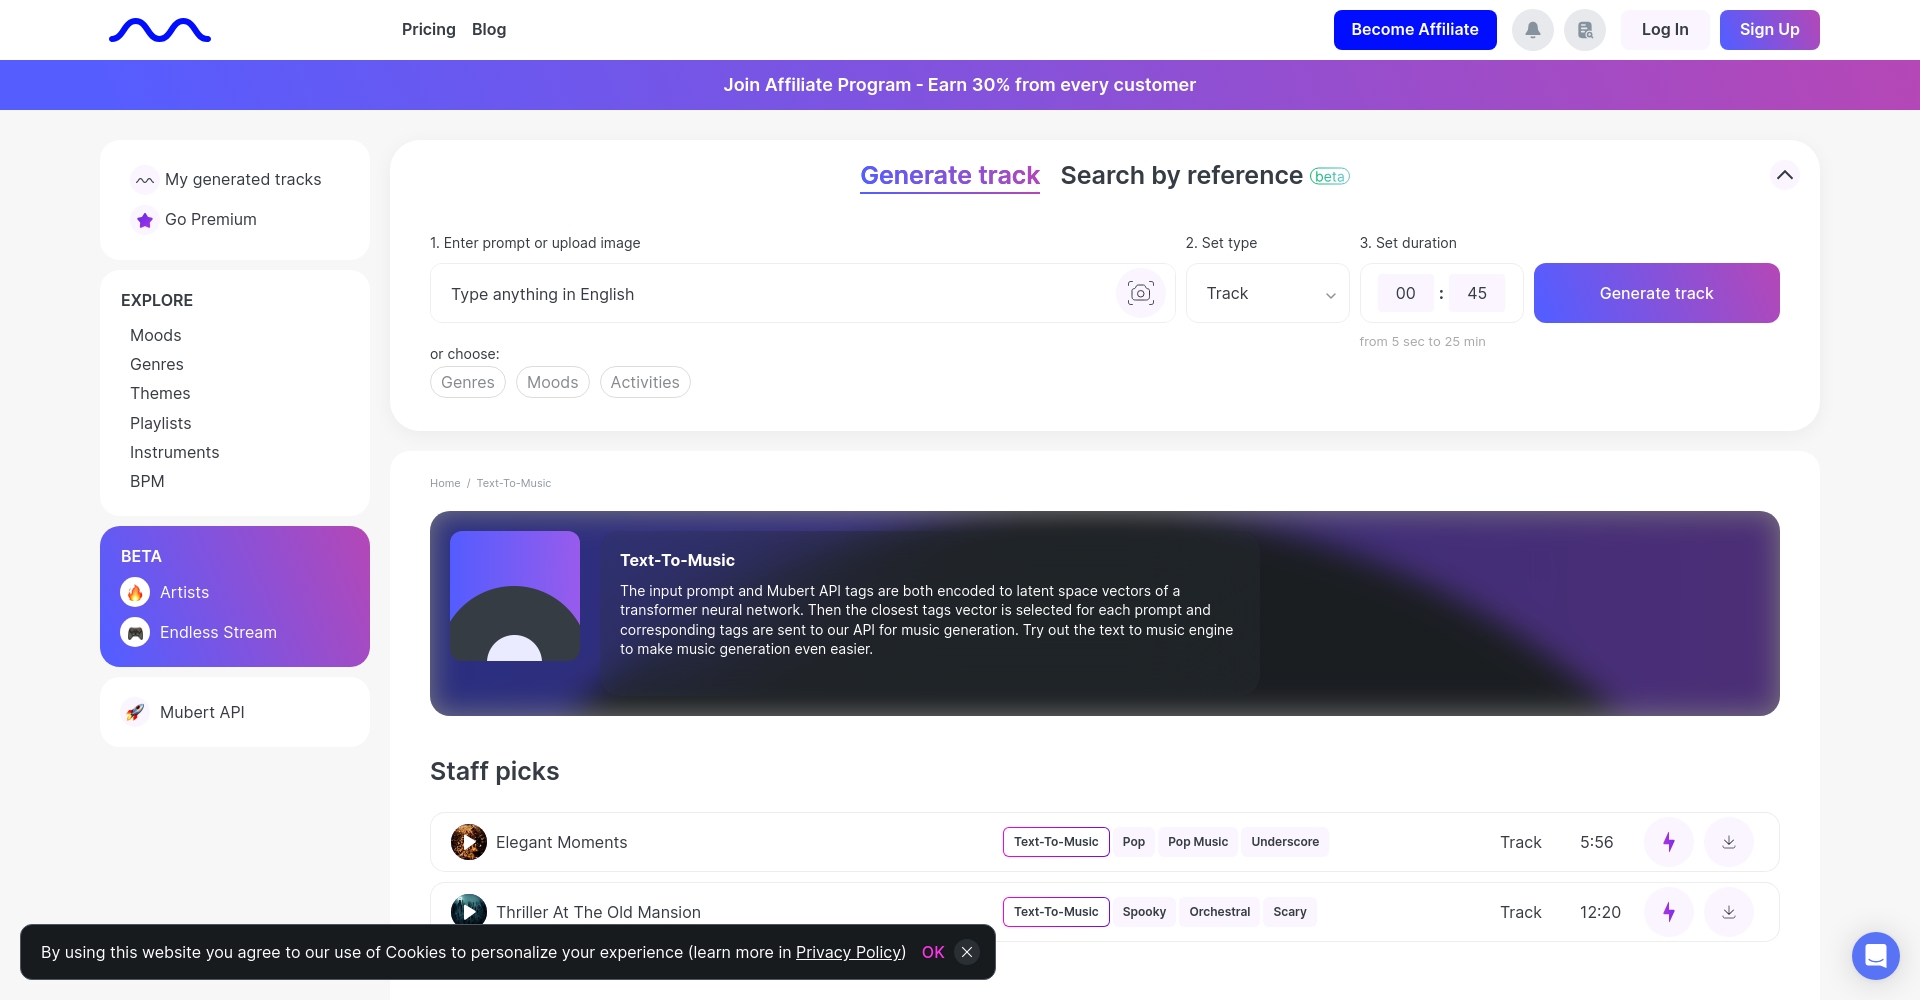Click the camera upload image icon
The height and width of the screenshot is (1000, 1920).
(1140, 293)
